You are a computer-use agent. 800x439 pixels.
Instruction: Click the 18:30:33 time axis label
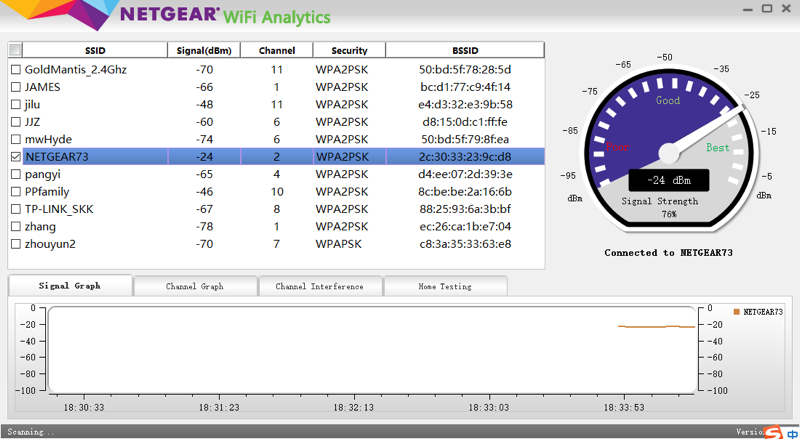[x=84, y=407]
